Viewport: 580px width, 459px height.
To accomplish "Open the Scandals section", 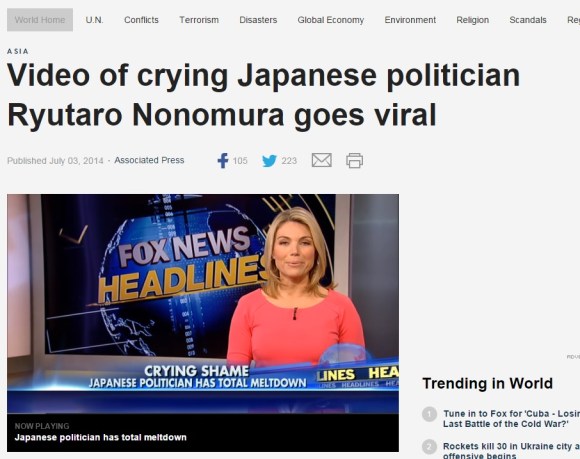I will tap(528, 20).
